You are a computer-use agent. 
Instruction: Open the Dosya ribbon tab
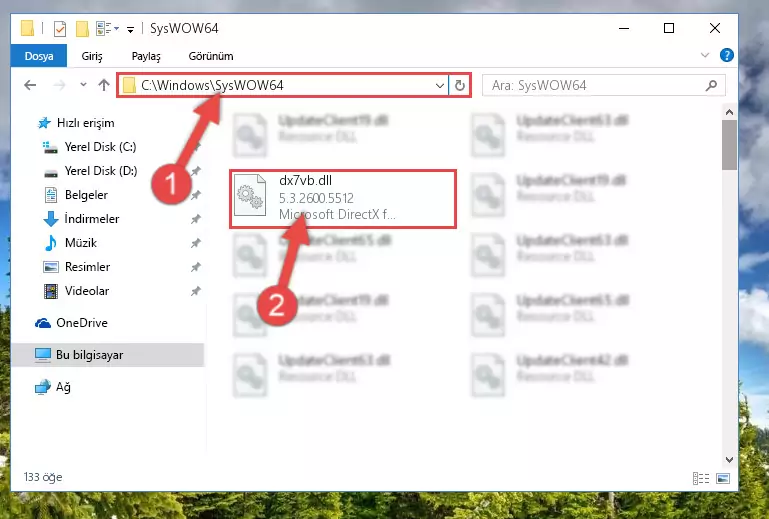[39, 56]
